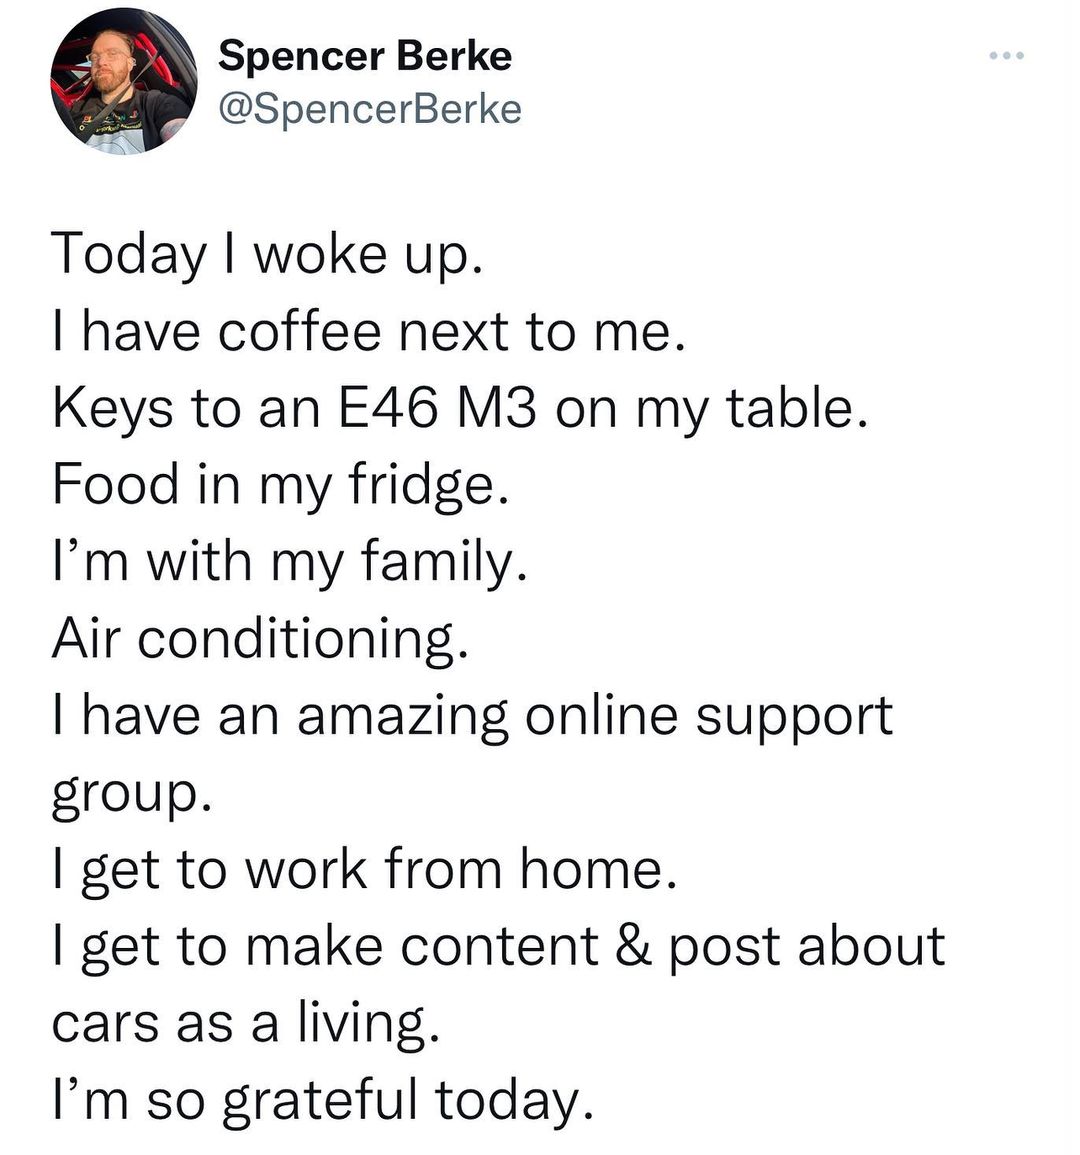1080x1155 pixels.
Task: Select the "I have coffee next to me" line
Action: click(368, 331)
